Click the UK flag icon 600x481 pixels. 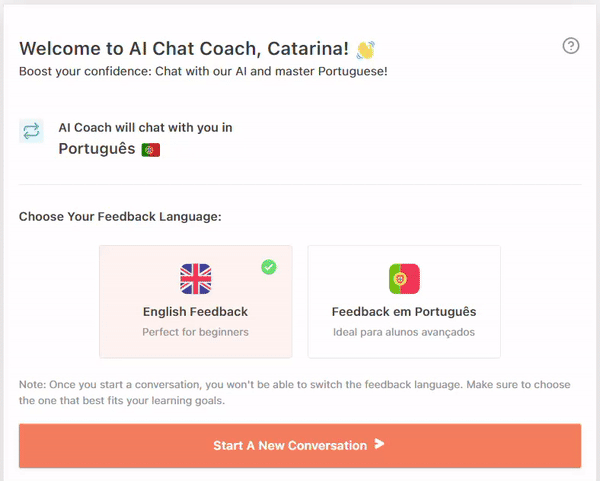click(196, 278)
